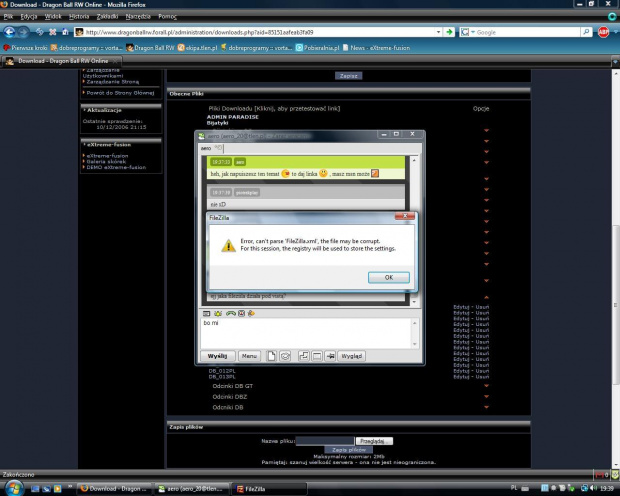Open the Widok menu
This screenshot has width=620, height=496.
click(x=53, y=16)
